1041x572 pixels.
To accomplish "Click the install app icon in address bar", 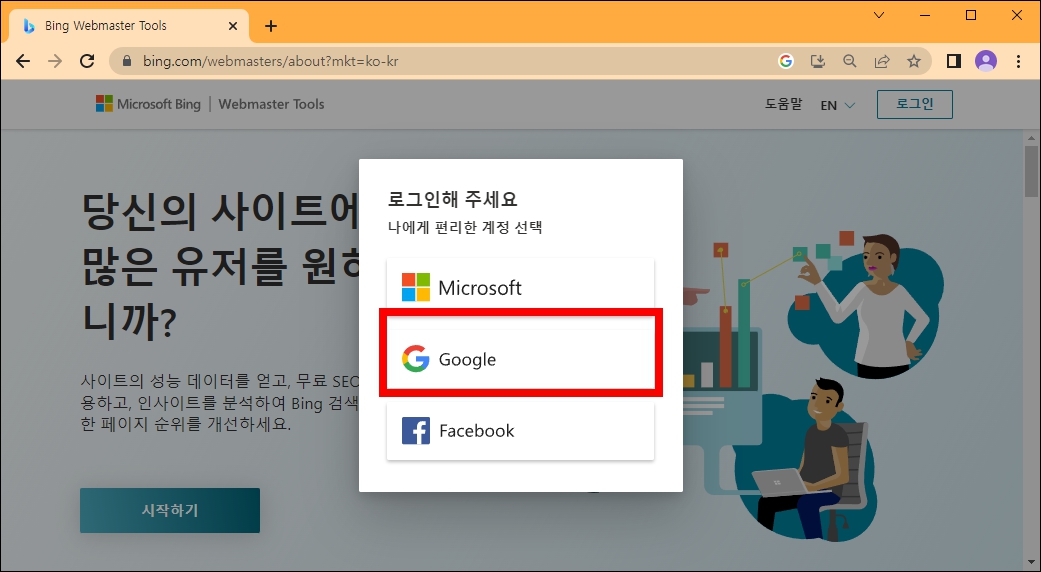I will point(818,61).
